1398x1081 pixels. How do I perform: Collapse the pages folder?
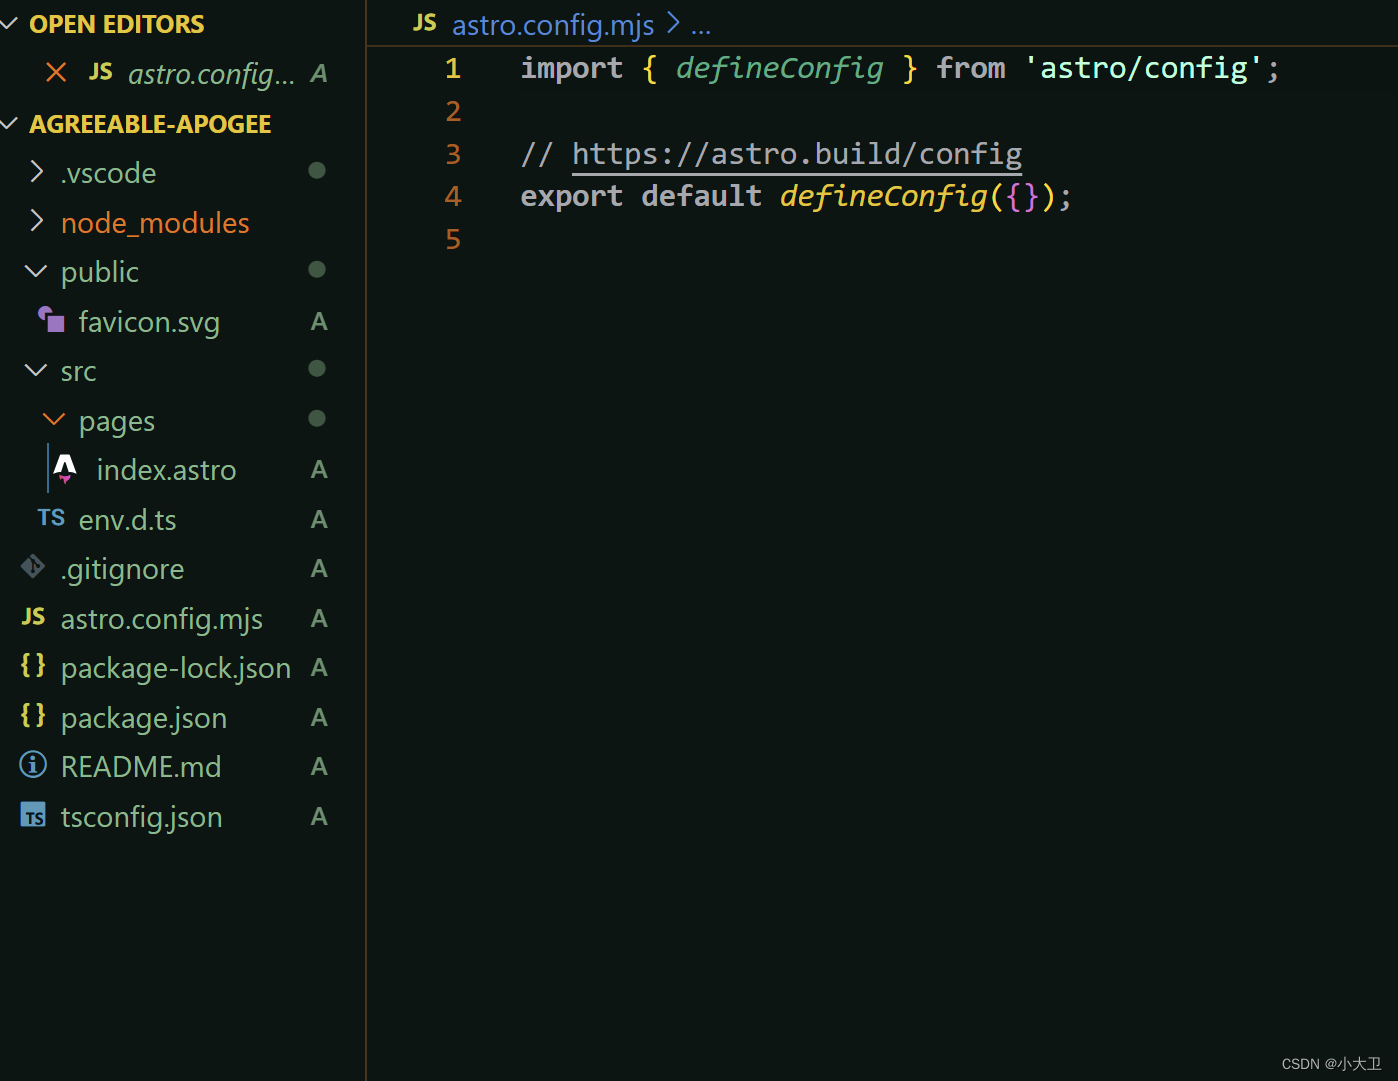click(54, 420)
